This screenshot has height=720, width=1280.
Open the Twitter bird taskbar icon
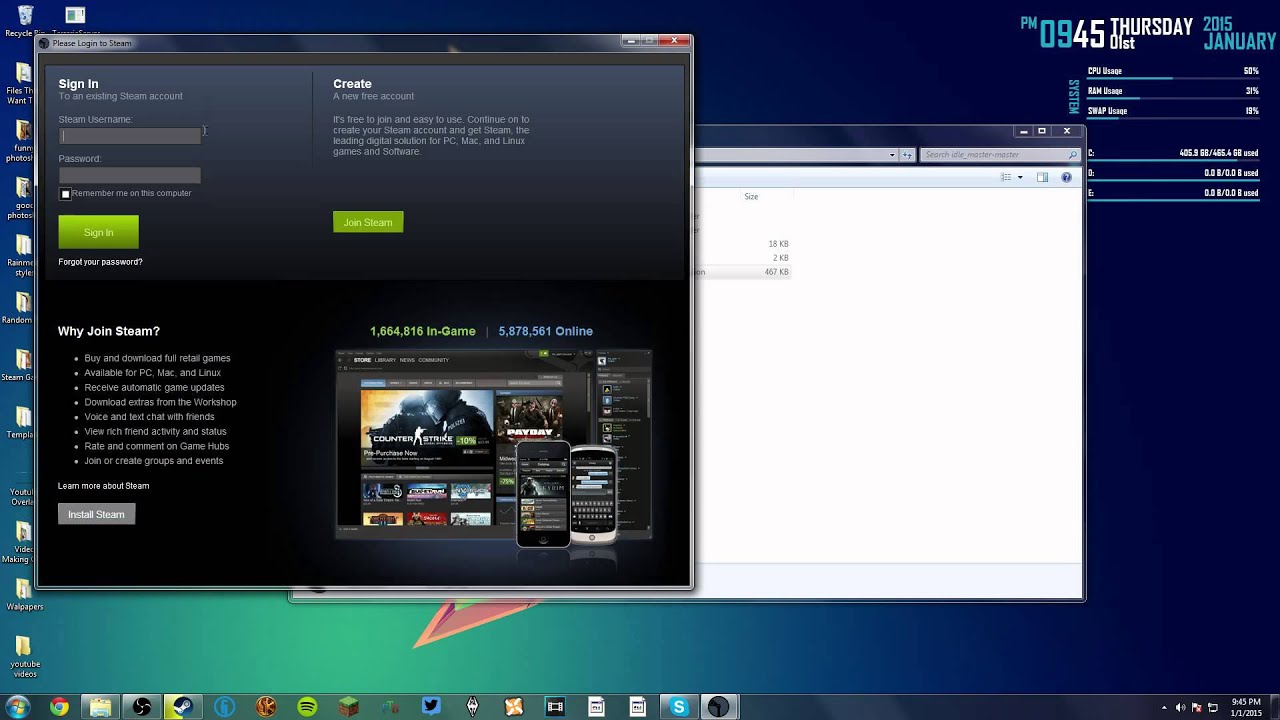coord(431,706)
